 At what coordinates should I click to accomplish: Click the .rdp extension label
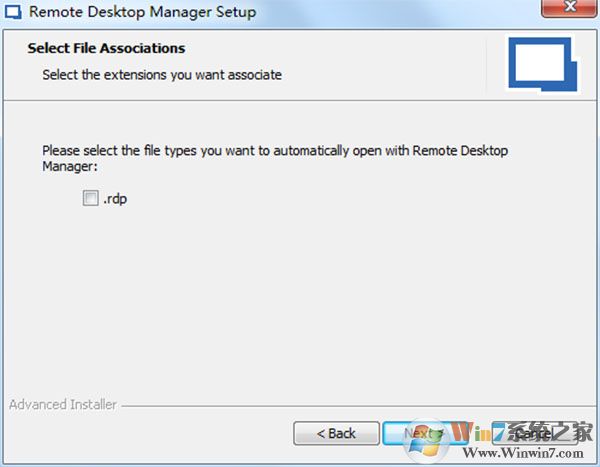pyautogui.click(x=115, y=198)
